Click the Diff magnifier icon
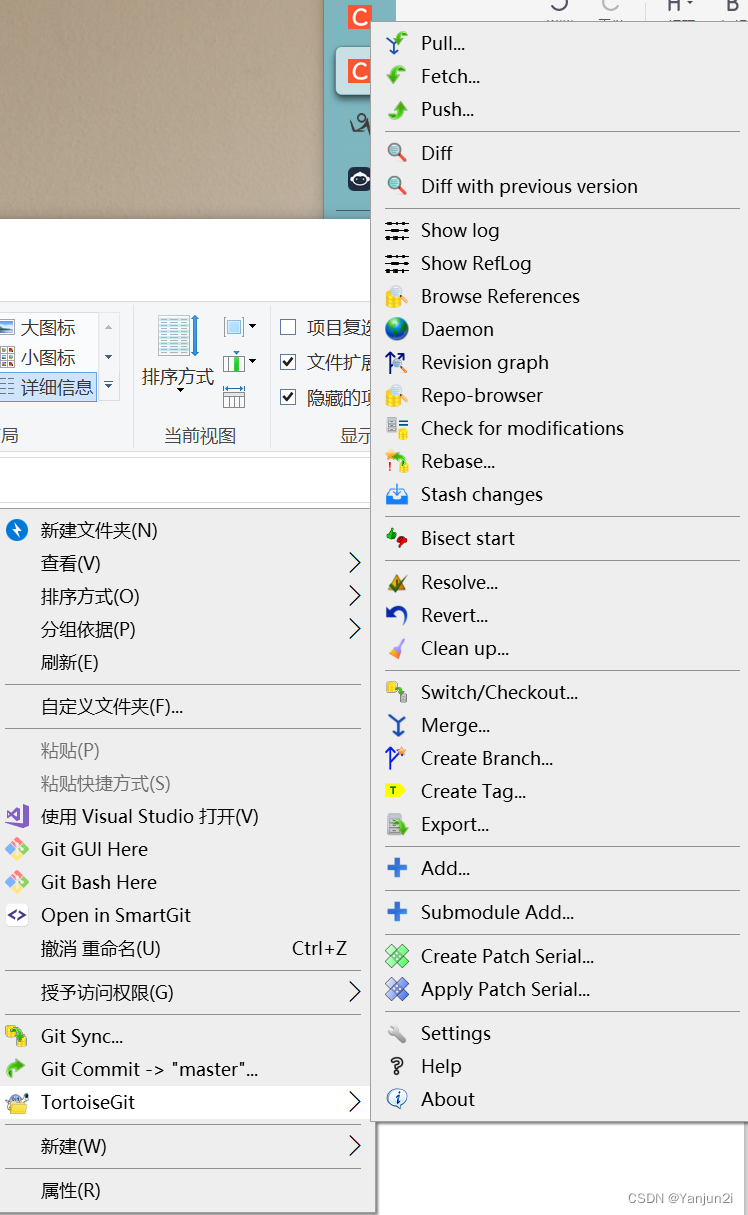Image resolution: width=748 pixels, height=1215 pixels. (397, 153)
